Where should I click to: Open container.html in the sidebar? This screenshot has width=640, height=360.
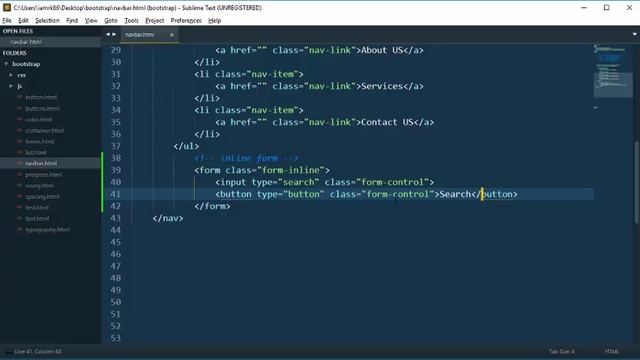click(x=44, y=131)
